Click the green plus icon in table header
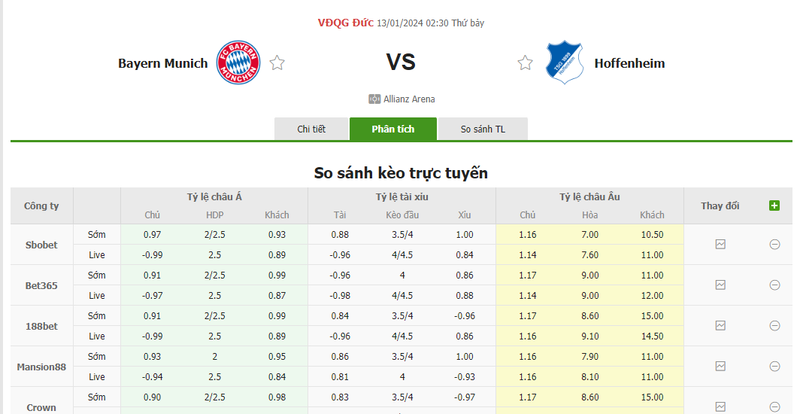800x414 pixels. [774, 205]
